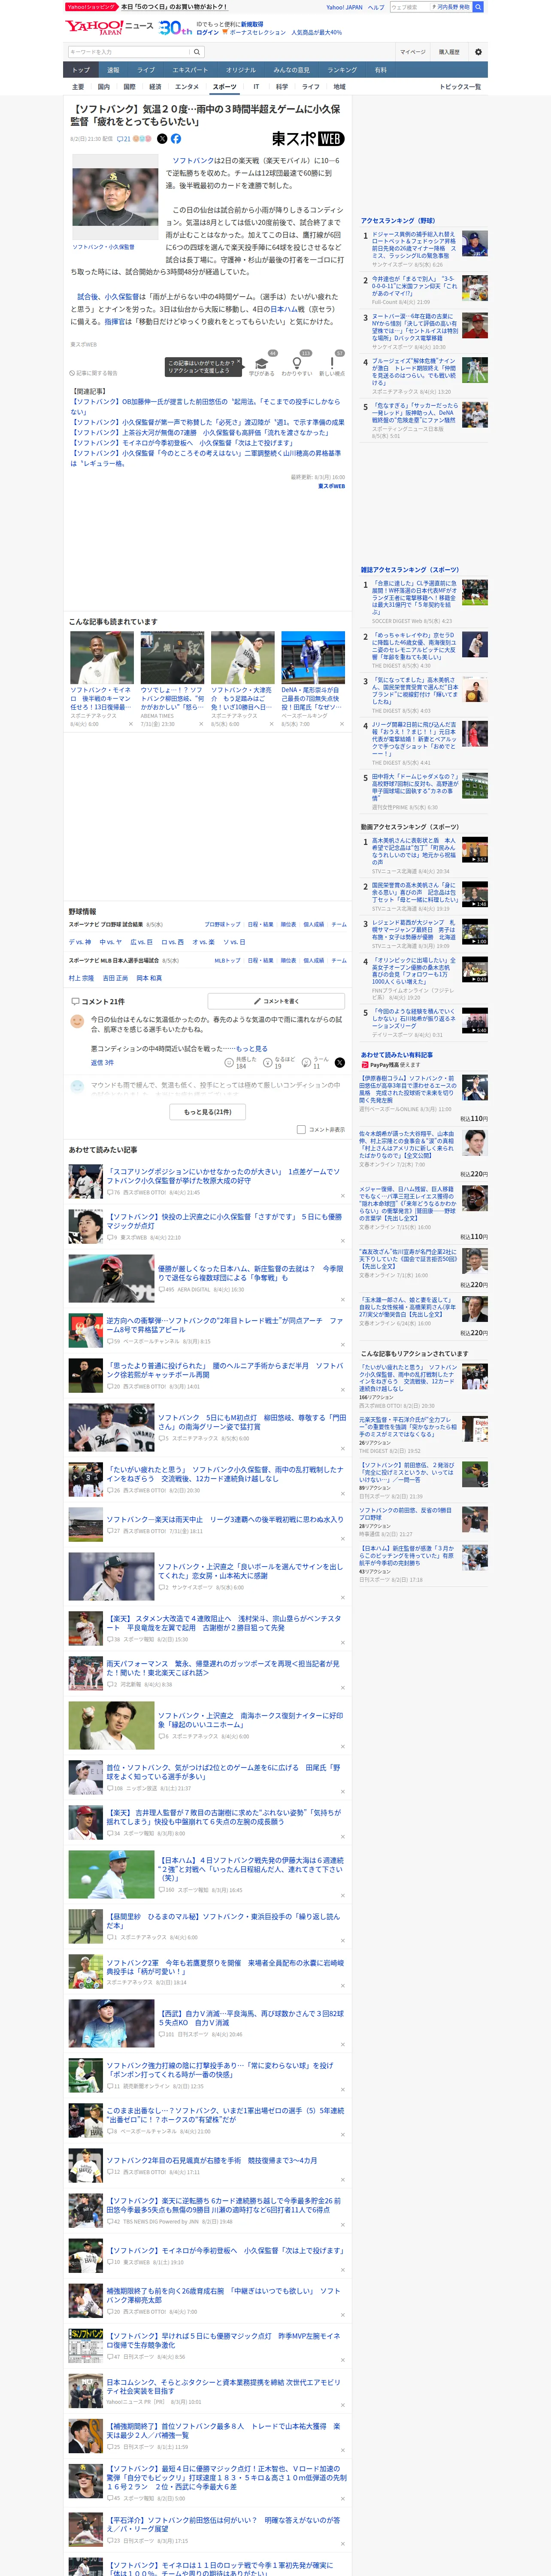
Task: Select the トップ tab
Action: (81, 70)
